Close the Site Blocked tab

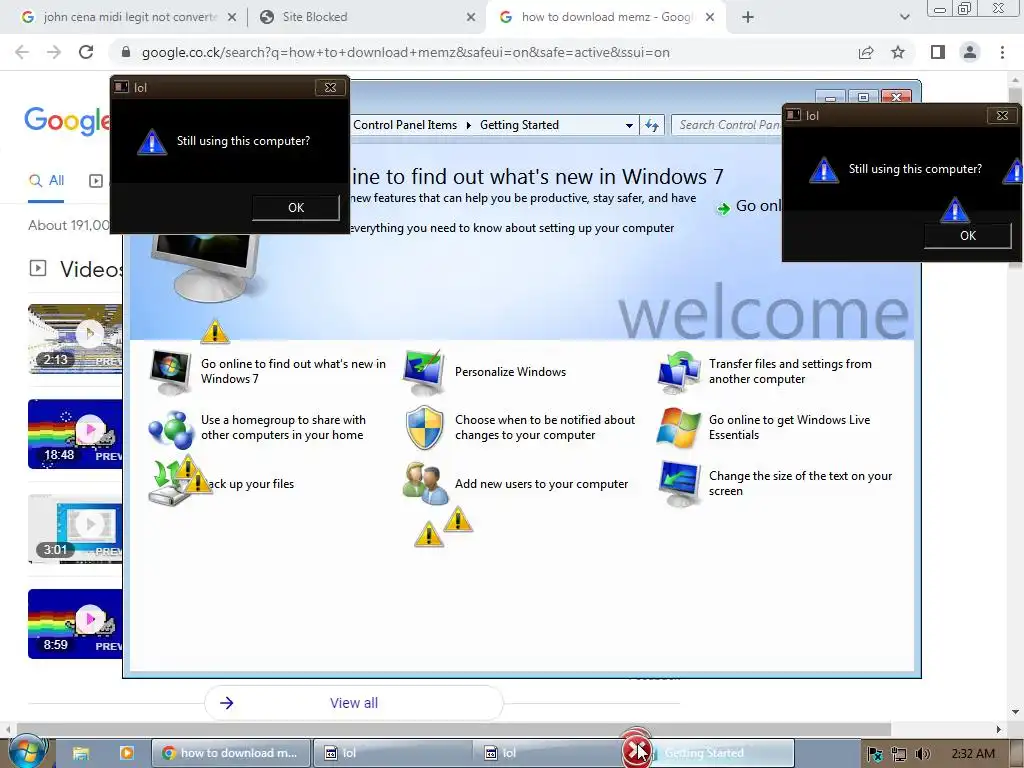(471, 17)
